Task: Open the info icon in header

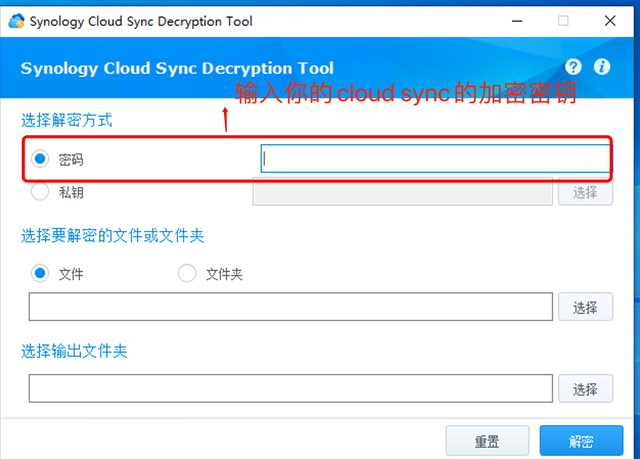Action: tap(602, 67)
